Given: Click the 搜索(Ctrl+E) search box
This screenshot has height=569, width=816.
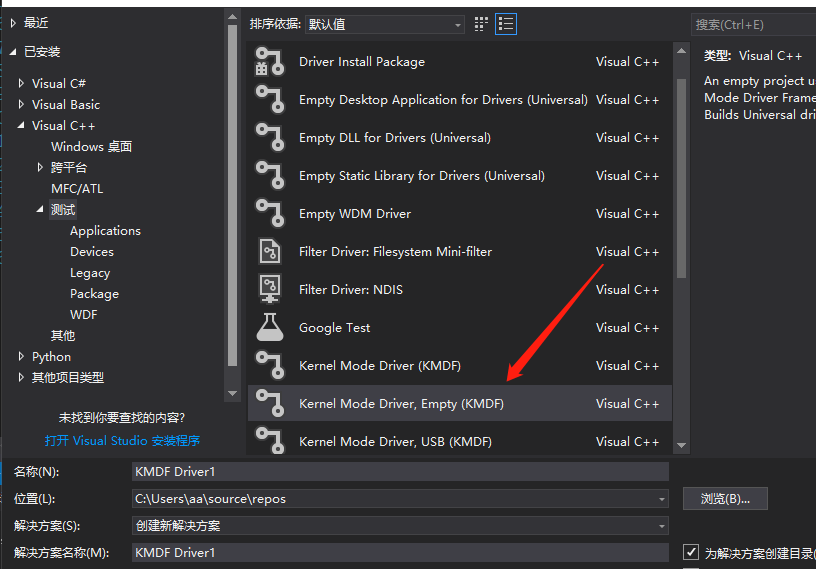Looking at the screenshot, I should click(x=753, y=24).
